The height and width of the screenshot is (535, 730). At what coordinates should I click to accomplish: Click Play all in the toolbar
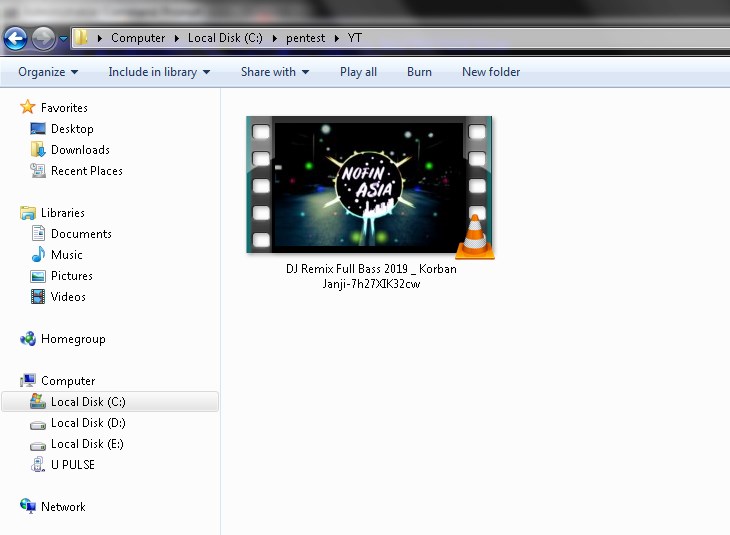[x=358, y=72]
